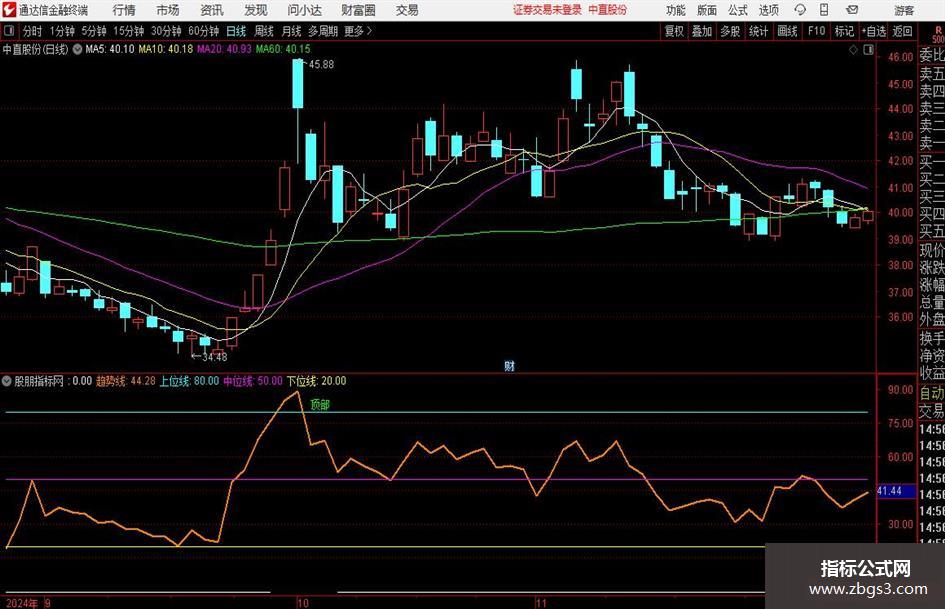Select the 日线 daily period tab

(x=236, y=31)
